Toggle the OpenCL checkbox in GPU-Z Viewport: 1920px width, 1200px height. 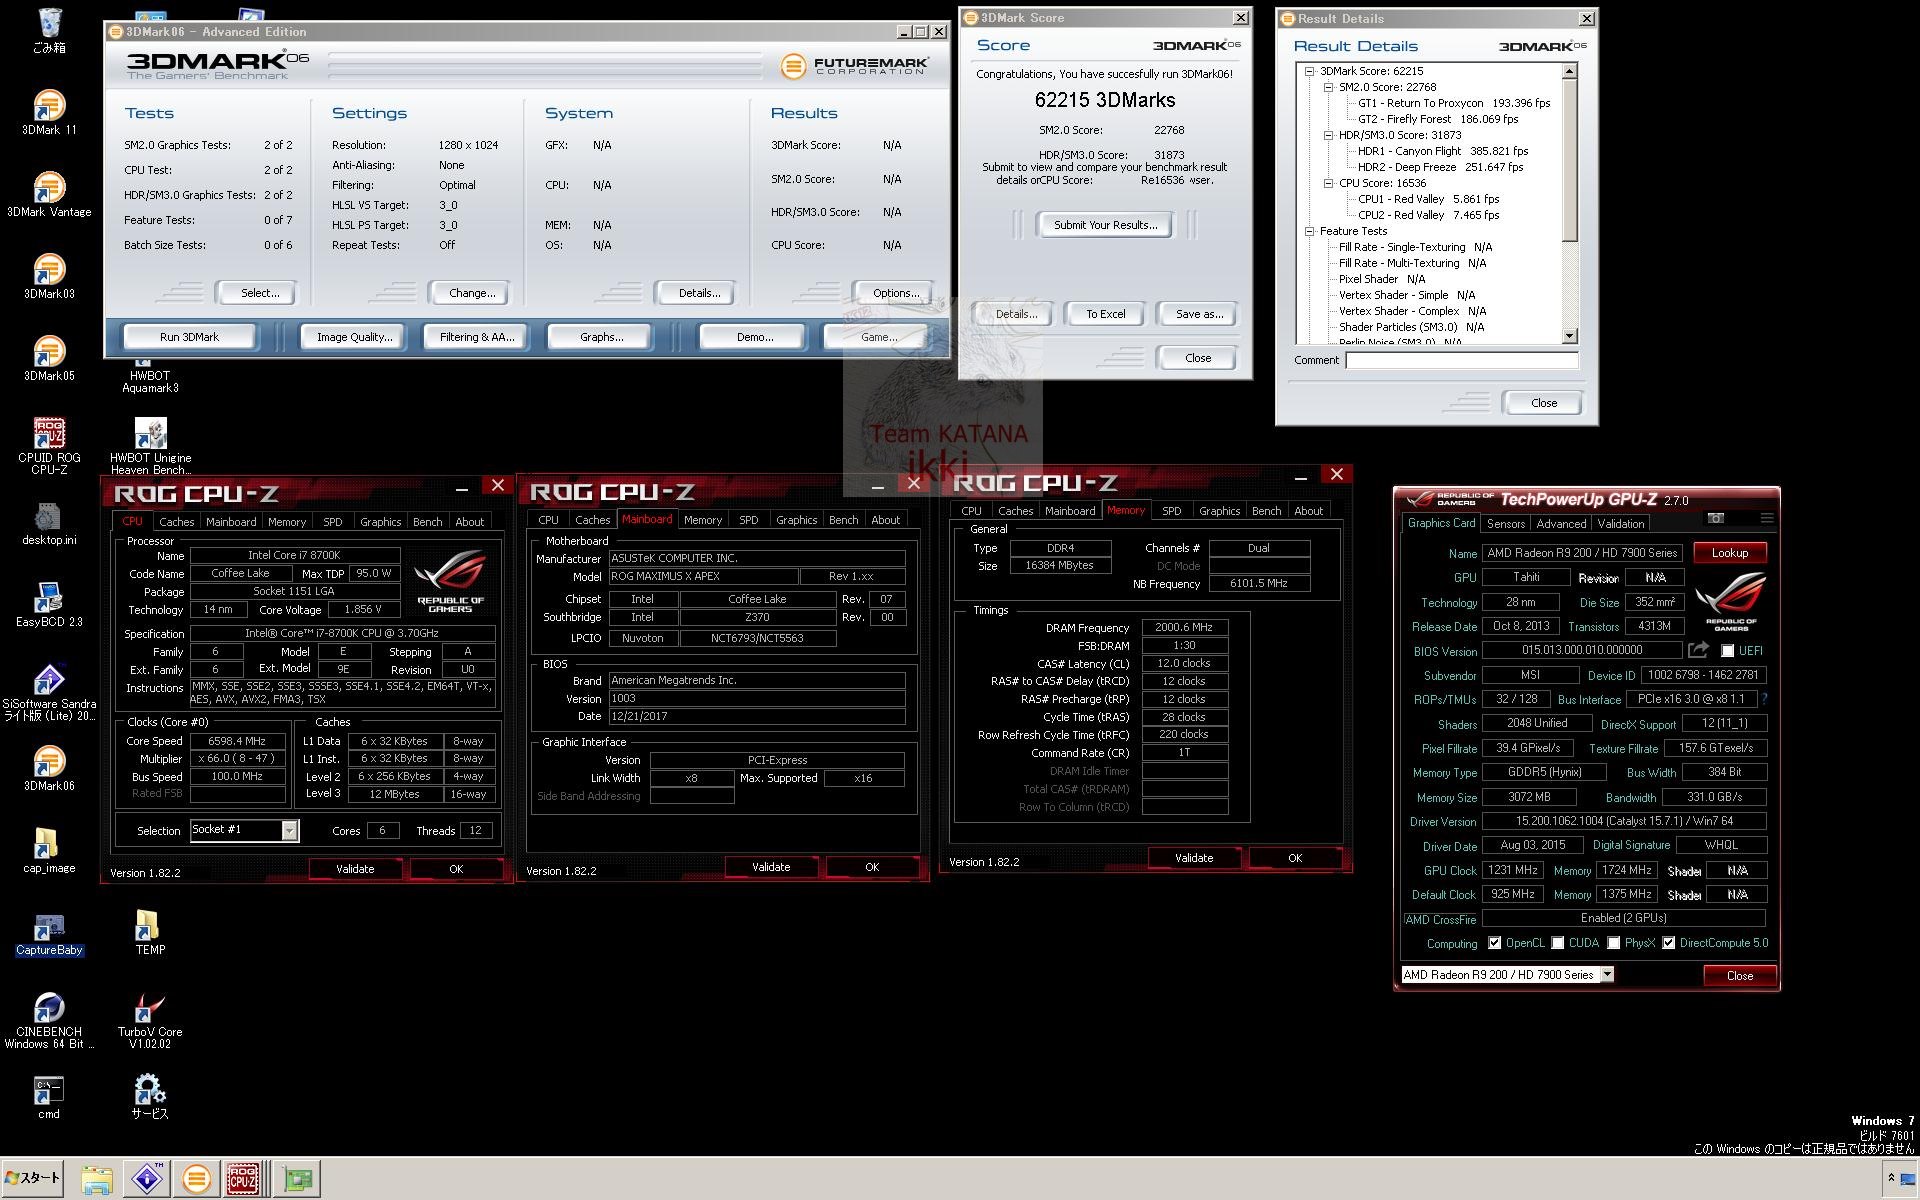click(1494, 943)
